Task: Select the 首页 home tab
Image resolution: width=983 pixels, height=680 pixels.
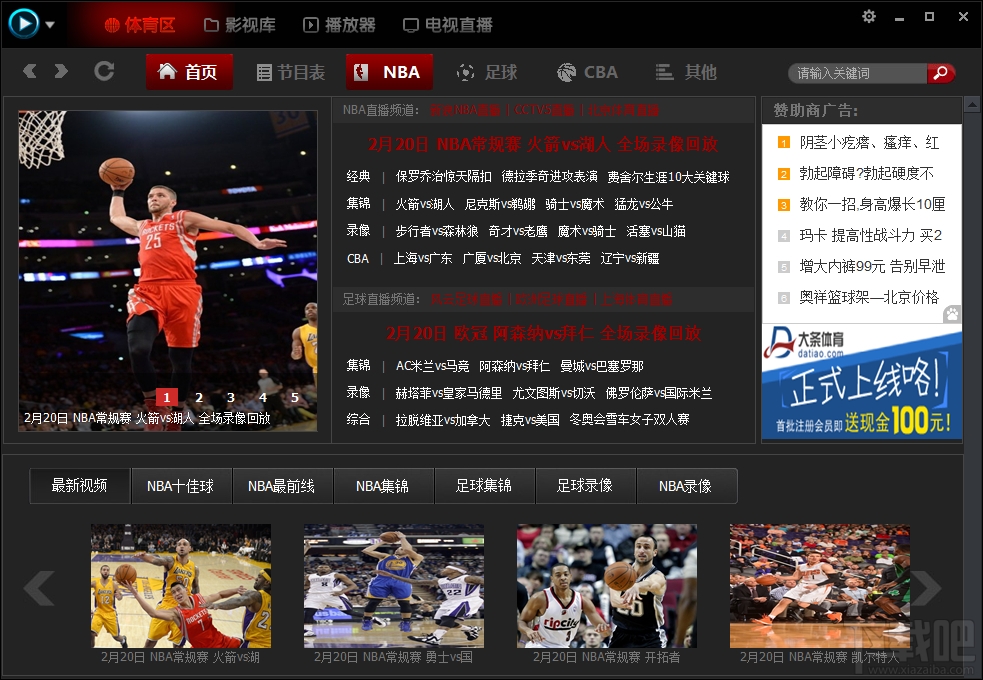Action: [189, 72]
